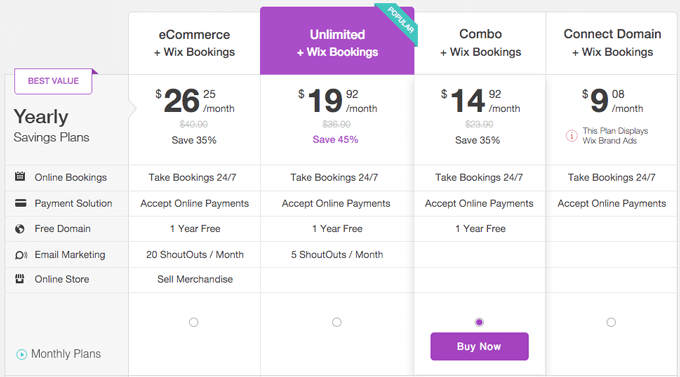Select the Unlimited plan radio button
The height and width of the screenshot is (377, 680).
pos(337,322)
